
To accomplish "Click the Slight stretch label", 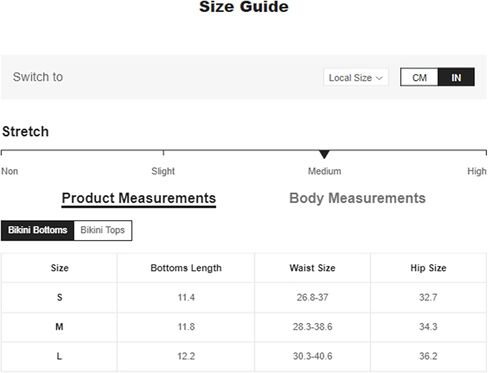I will (163, 171).
